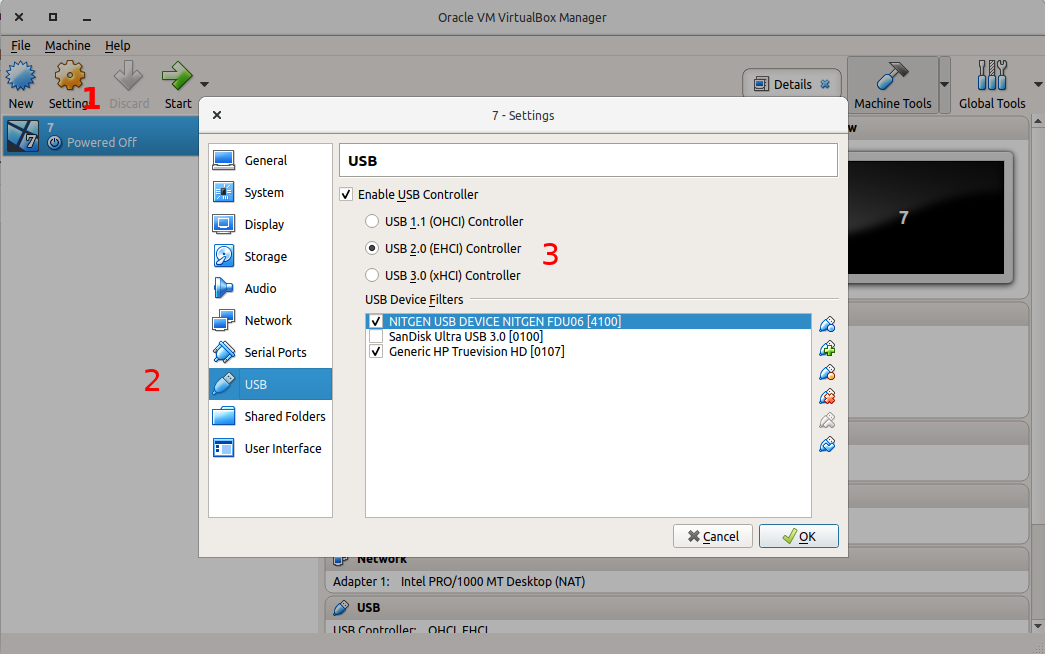The image size is (1045, 654).
Task: Close the 7 - Settings dialog with the x
Action: [x=217, y=115]
